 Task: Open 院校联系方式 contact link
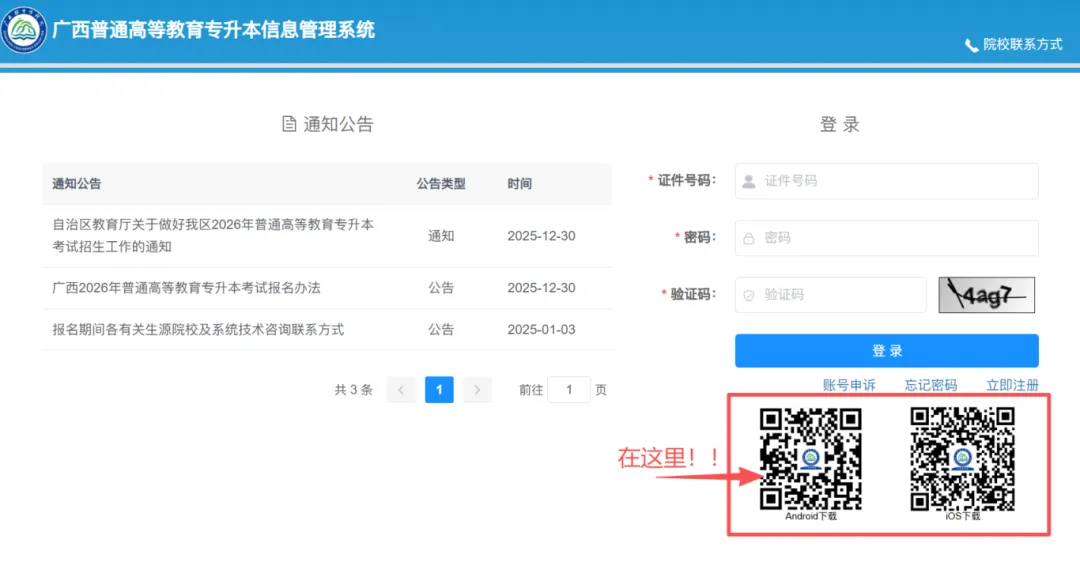pos(1023,45)
